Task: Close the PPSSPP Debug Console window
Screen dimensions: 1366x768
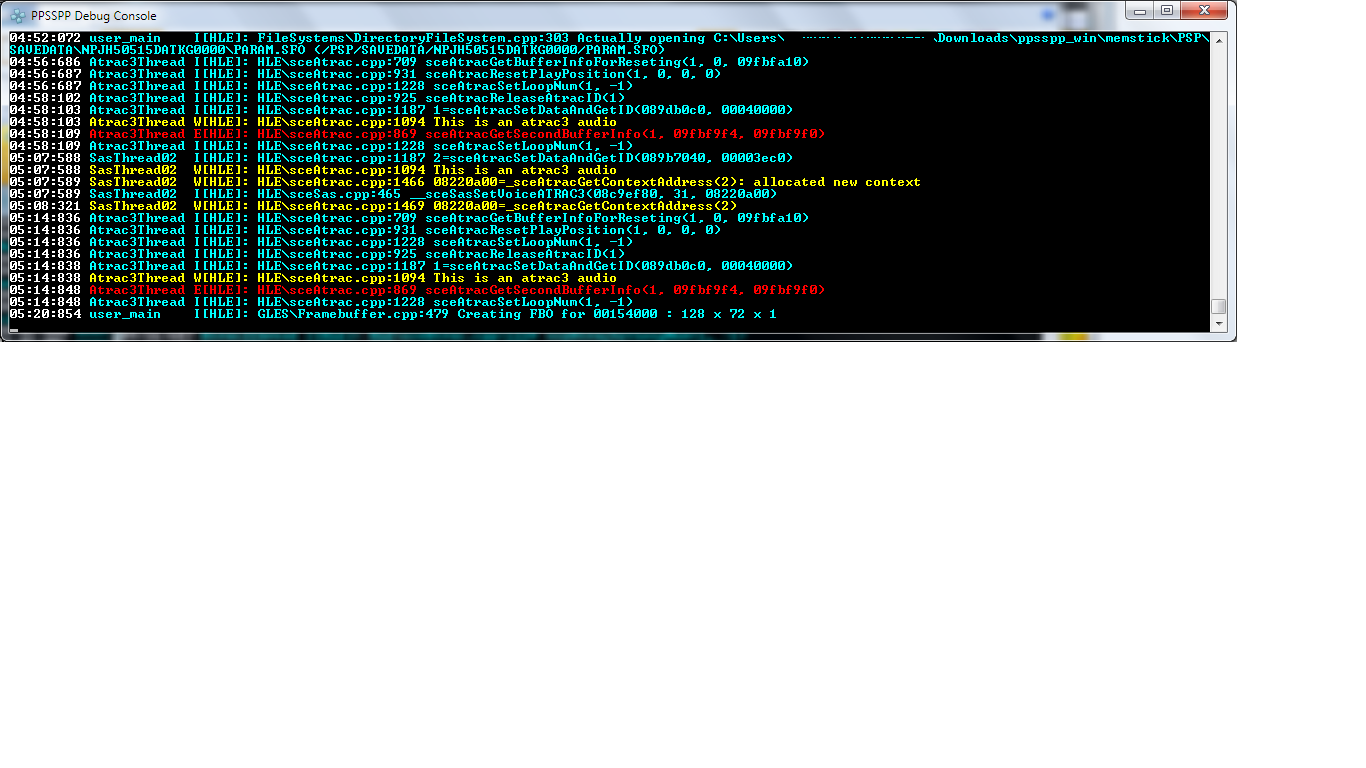Action: pyautogui.click(x=1204, y=10)
